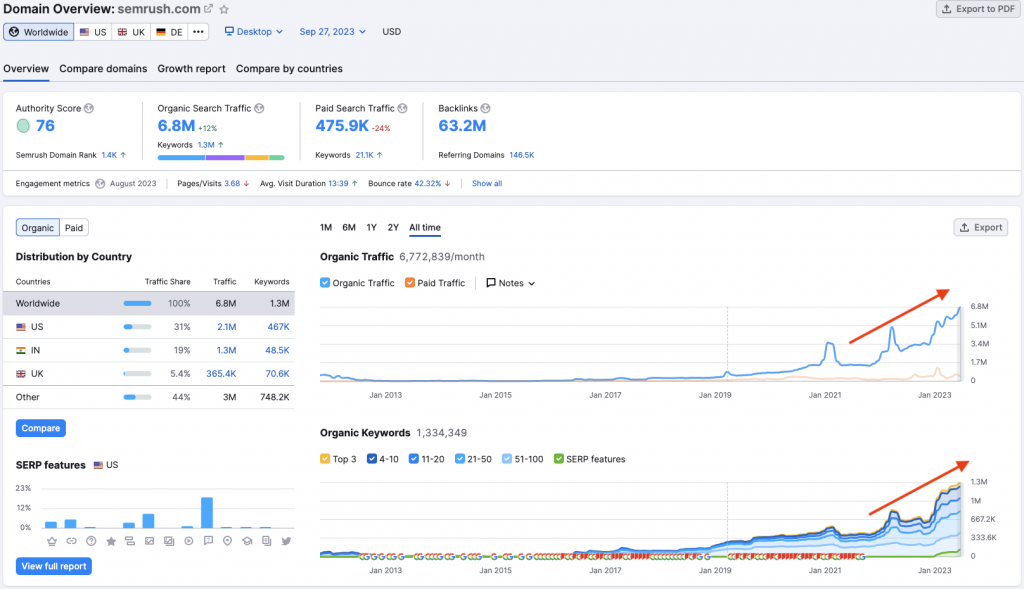Select the stacked cards SERP feature icon
The width and height of the screenshot is (1024, 589).
pos(130,541)
